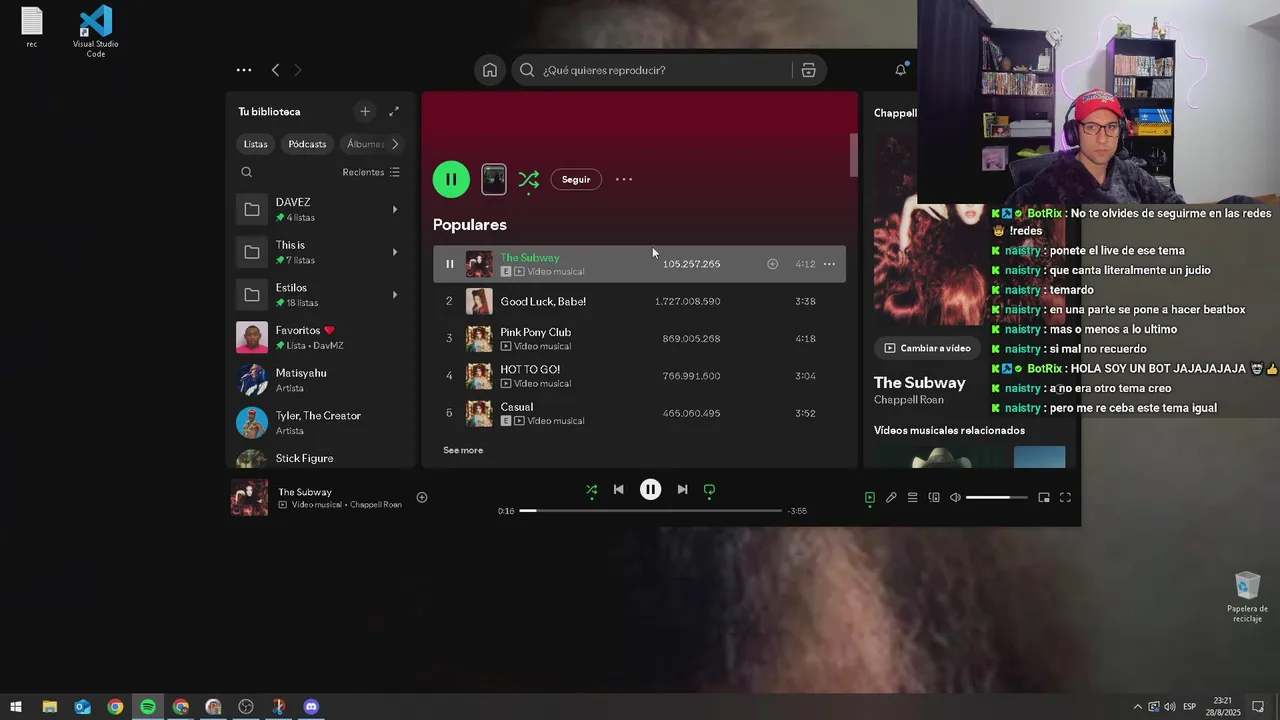
Task: Skip to next track
Action: pyautogui.click(x=682, y=490)
